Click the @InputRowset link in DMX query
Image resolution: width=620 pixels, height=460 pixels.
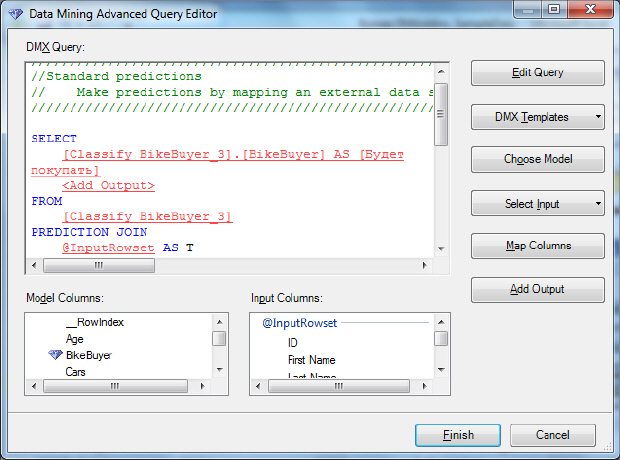108,248
